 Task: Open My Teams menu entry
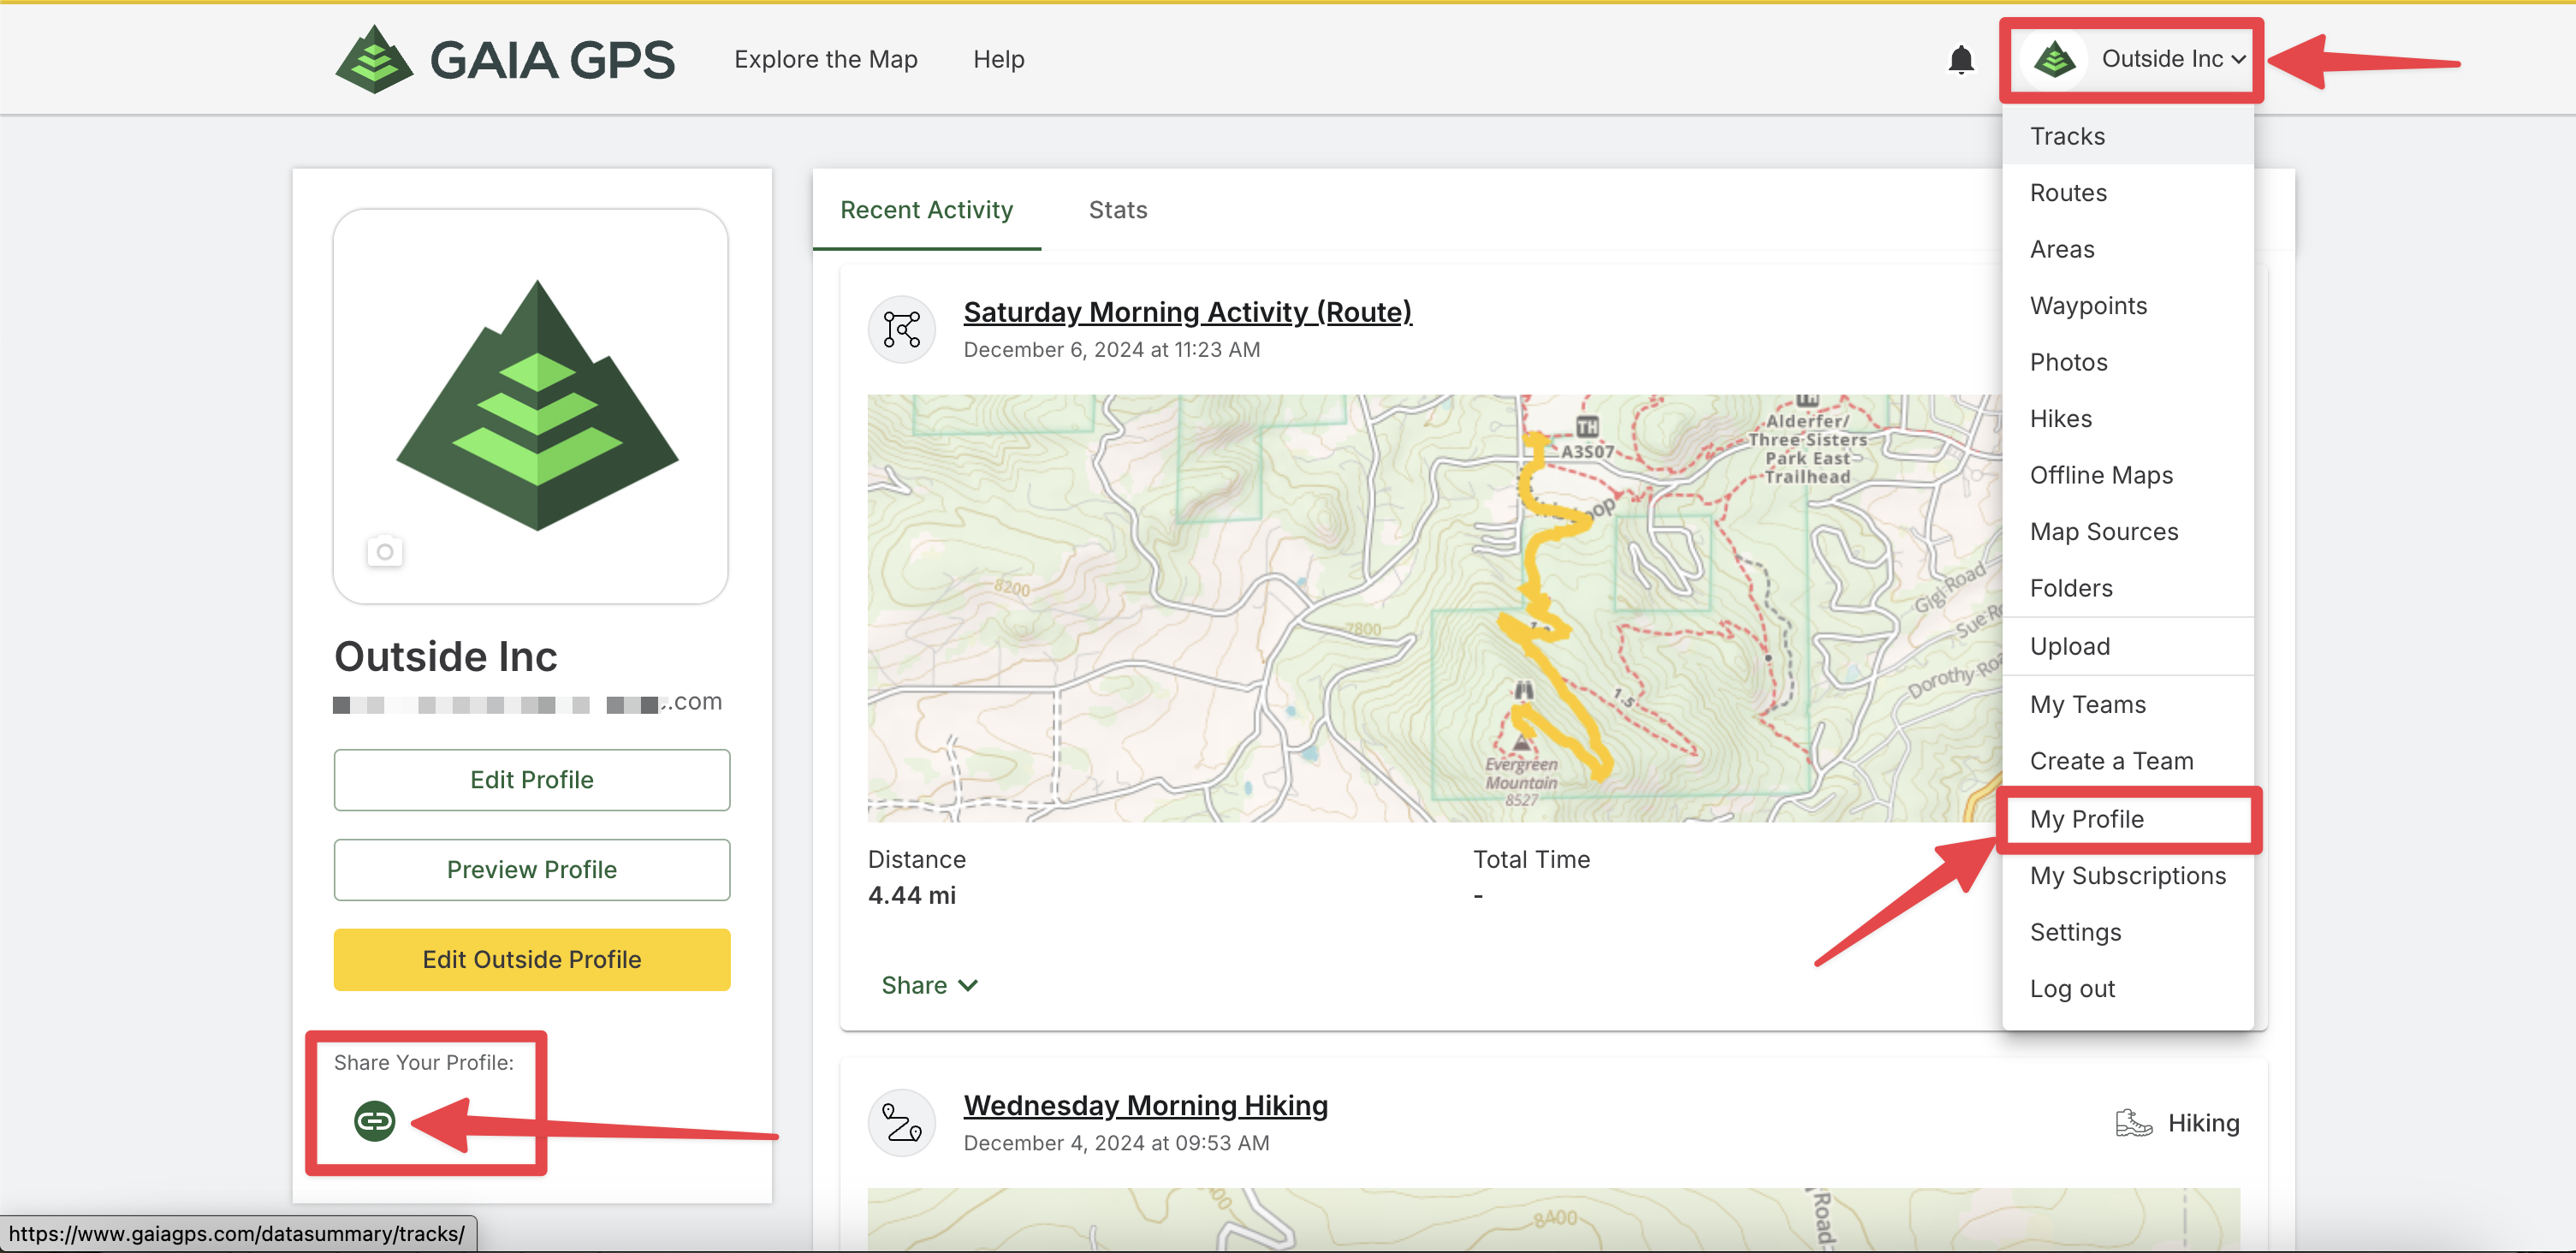(2127, 704)
